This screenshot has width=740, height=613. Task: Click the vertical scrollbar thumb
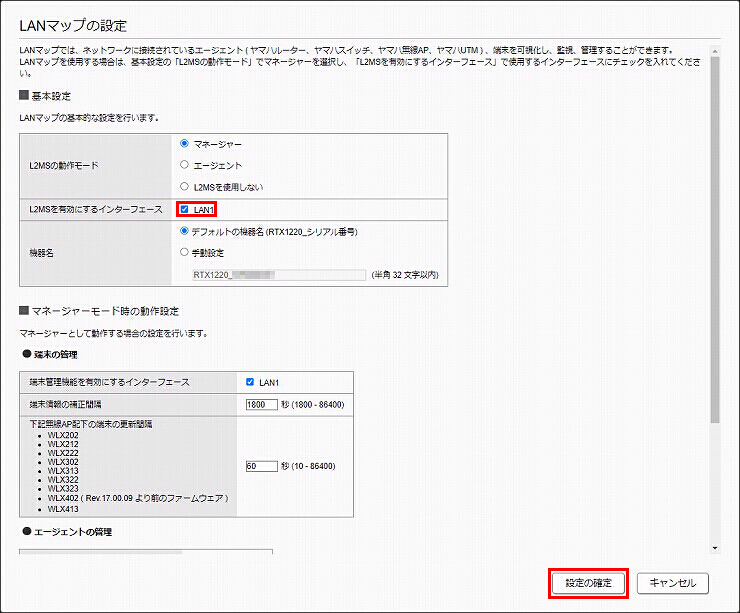715,240
